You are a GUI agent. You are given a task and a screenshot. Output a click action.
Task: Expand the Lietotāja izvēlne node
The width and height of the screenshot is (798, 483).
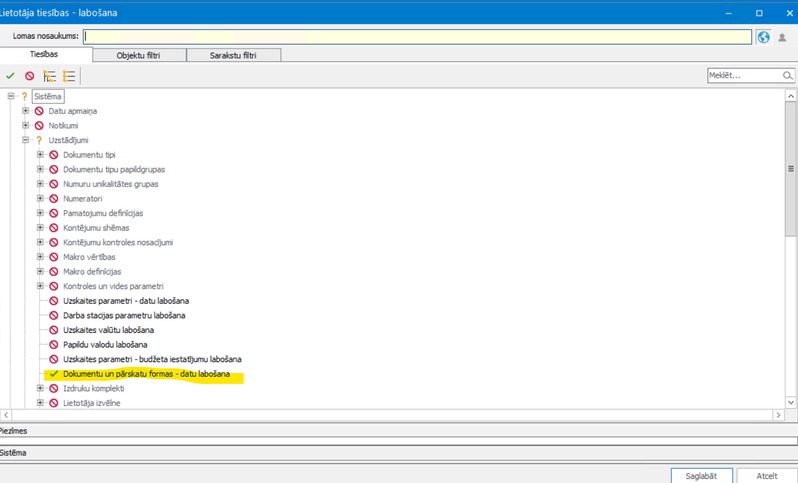point(40,403)
